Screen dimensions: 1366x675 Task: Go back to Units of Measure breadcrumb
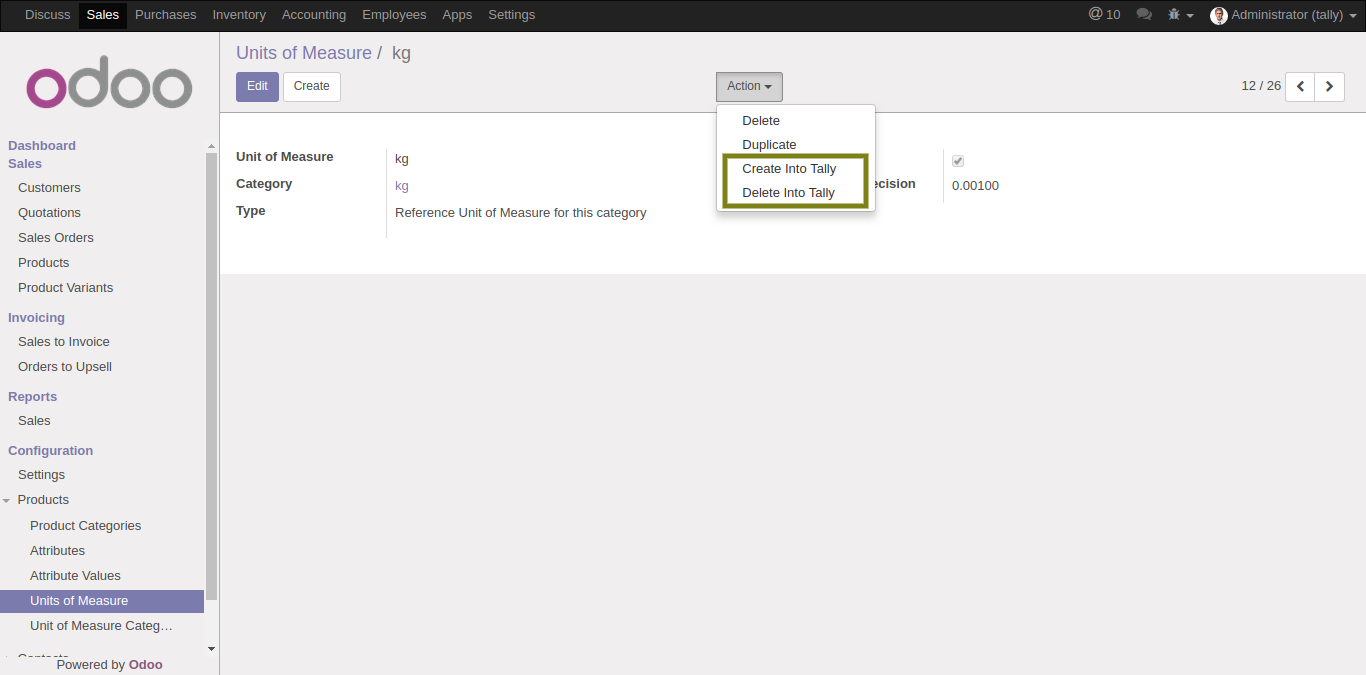click(304, 53)
